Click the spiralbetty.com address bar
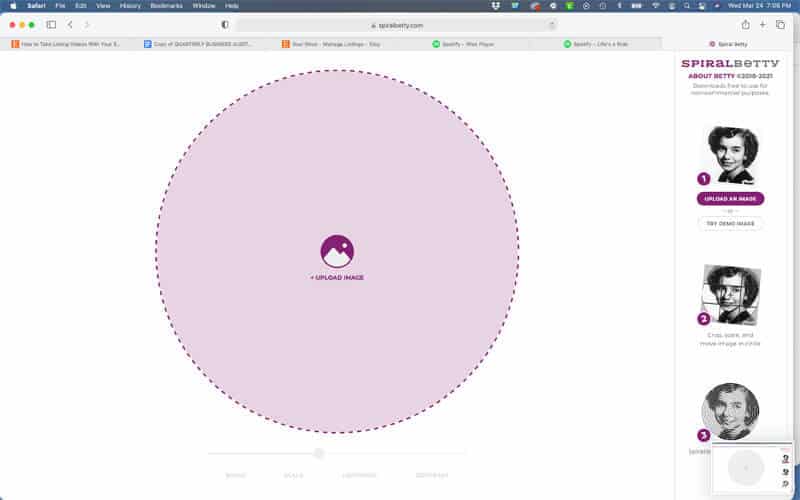This screenshot has height=500, width=800. tap(396, 25)
